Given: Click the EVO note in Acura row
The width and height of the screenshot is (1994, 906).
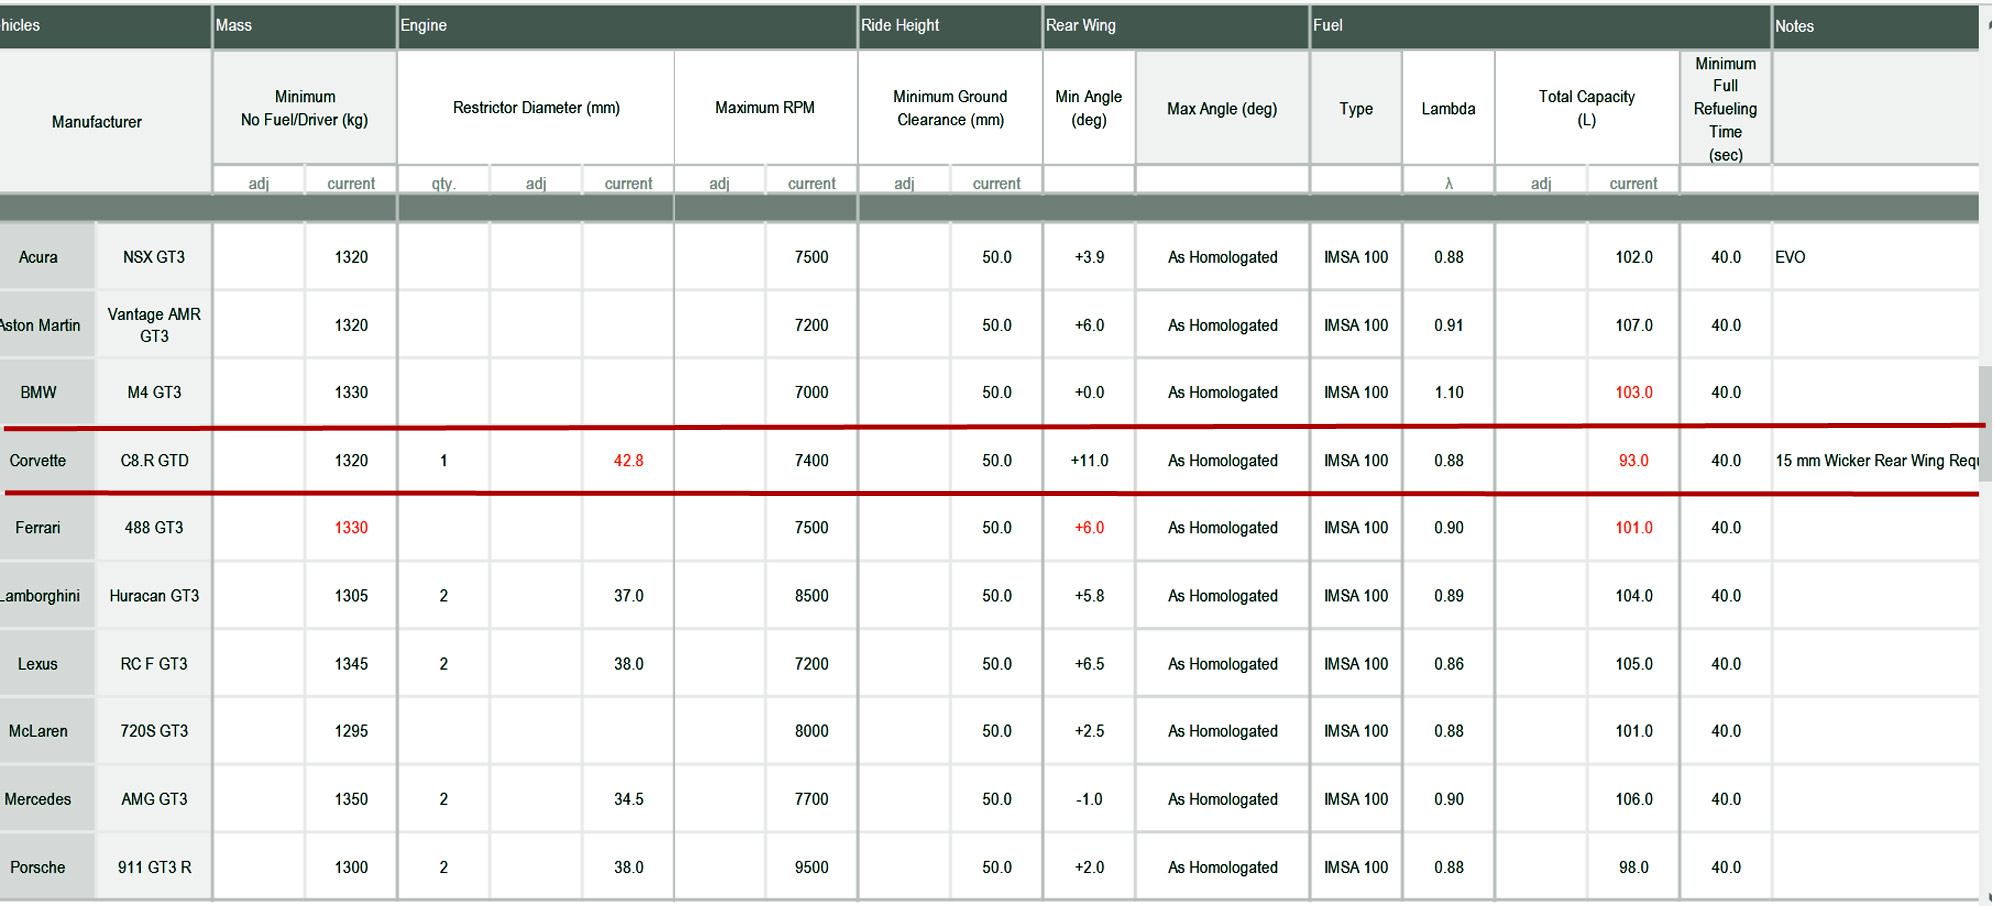Looking at the screenshot, I should tap(1790, 257).
